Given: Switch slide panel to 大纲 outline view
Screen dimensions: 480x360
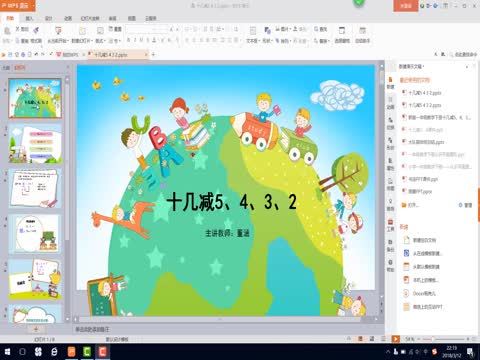Looking at the screenshot, I should pyautogui.click(x=6, y=67).
